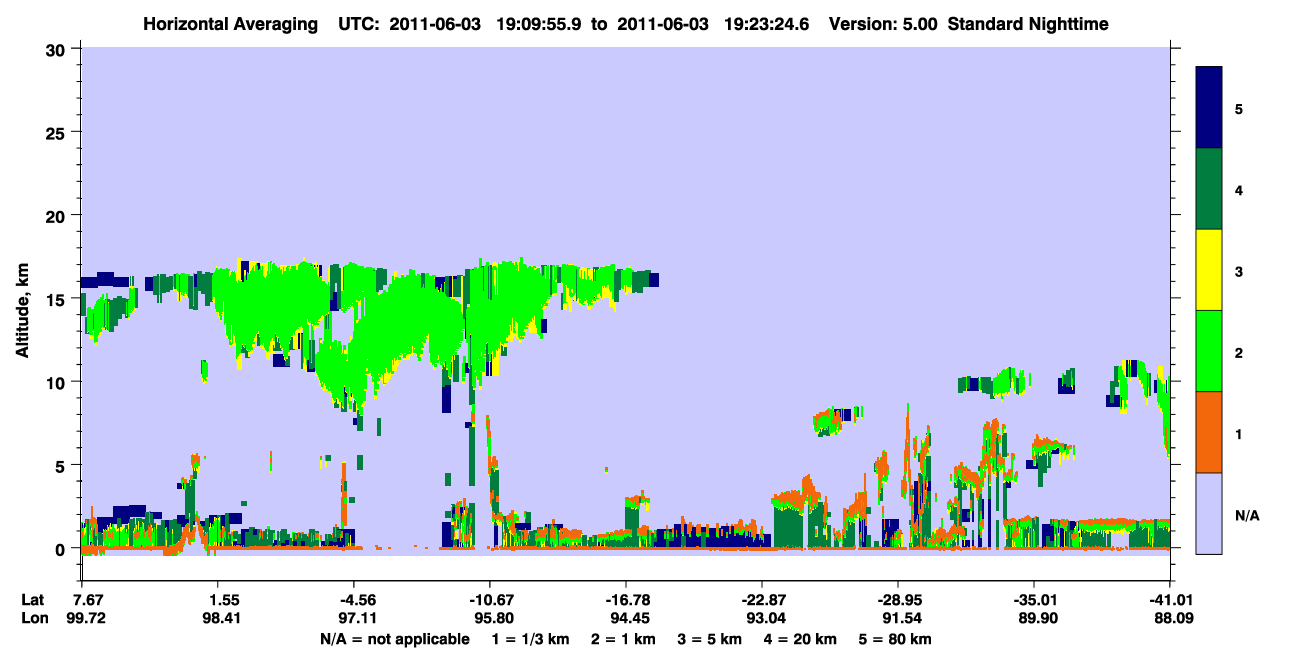Click legend text '2 = 1 km'

(626, 639)
